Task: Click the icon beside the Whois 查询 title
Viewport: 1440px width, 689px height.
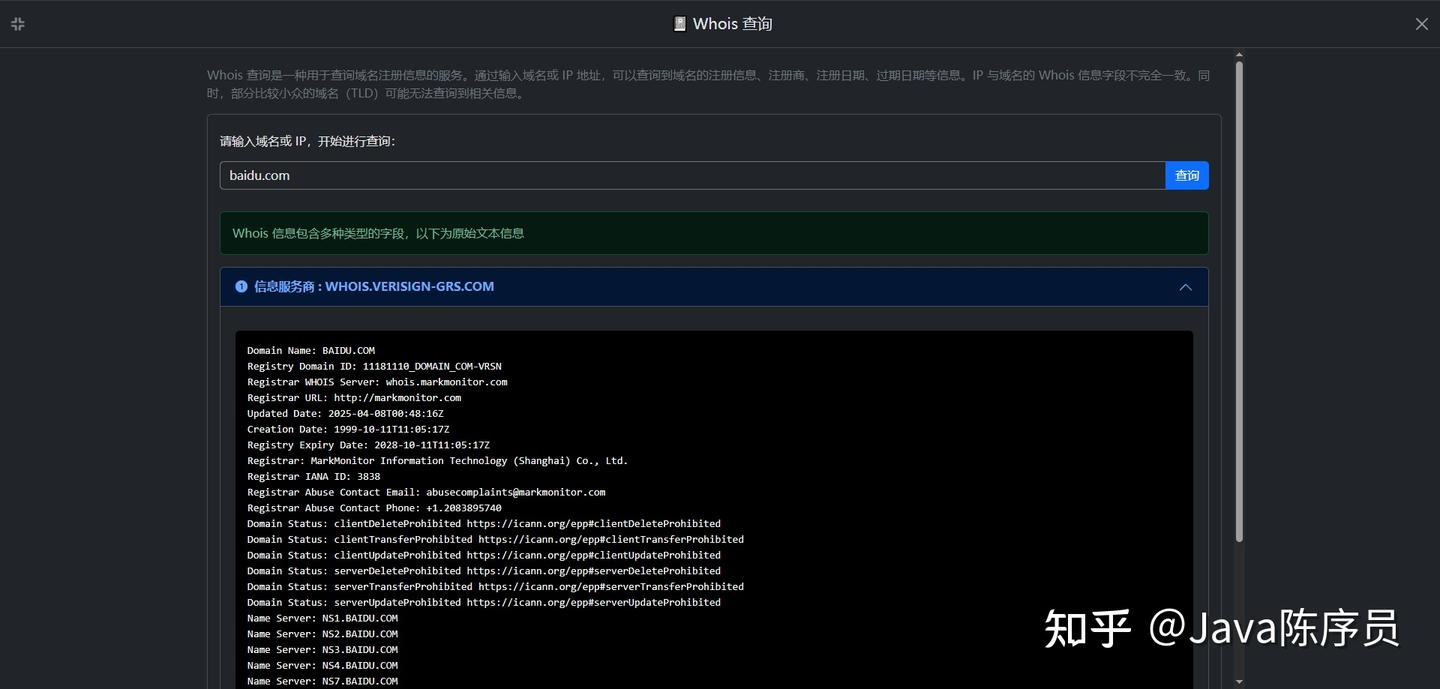Action: tap(680, 24)
